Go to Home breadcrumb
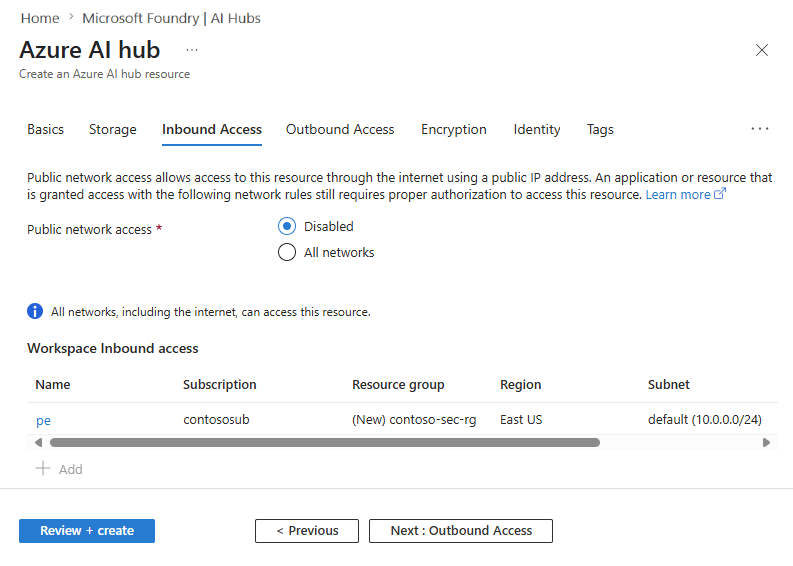The image size is (793, 566). 40,18
